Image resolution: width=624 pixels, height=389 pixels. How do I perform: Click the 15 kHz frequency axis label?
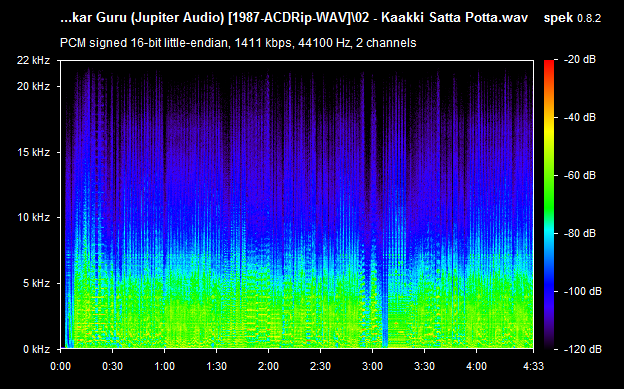(x=33, y=152)
